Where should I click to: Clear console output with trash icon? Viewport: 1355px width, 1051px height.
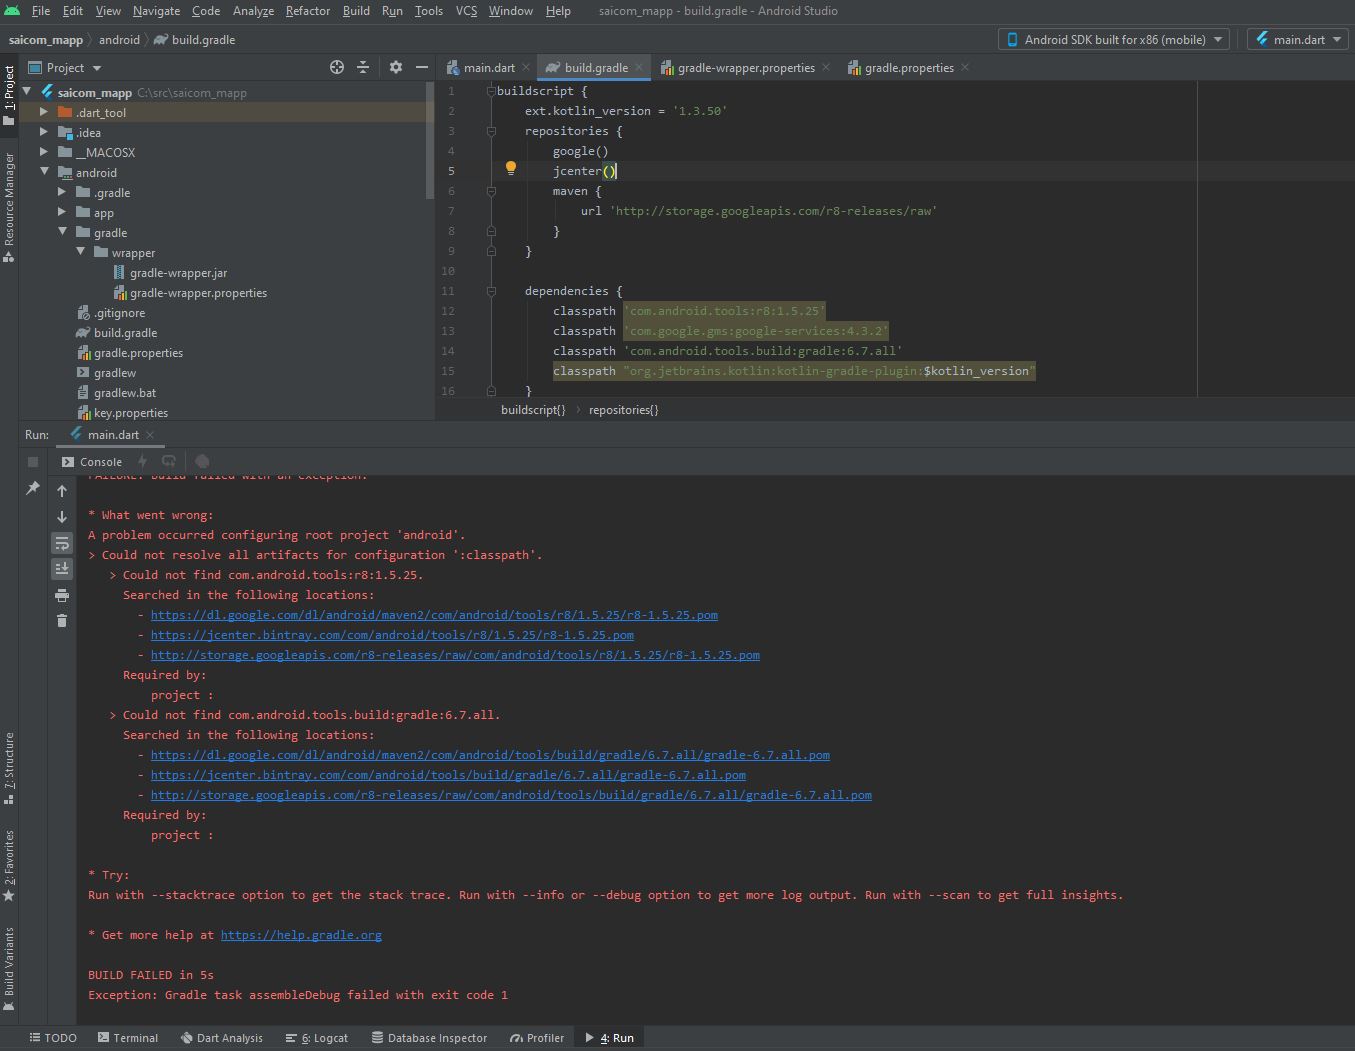tap(62, 621)
